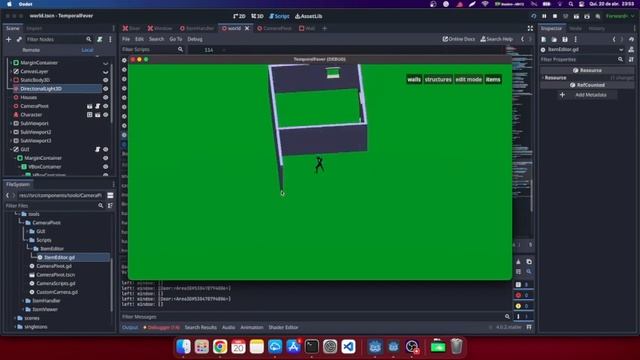Reload the running project

533,16
